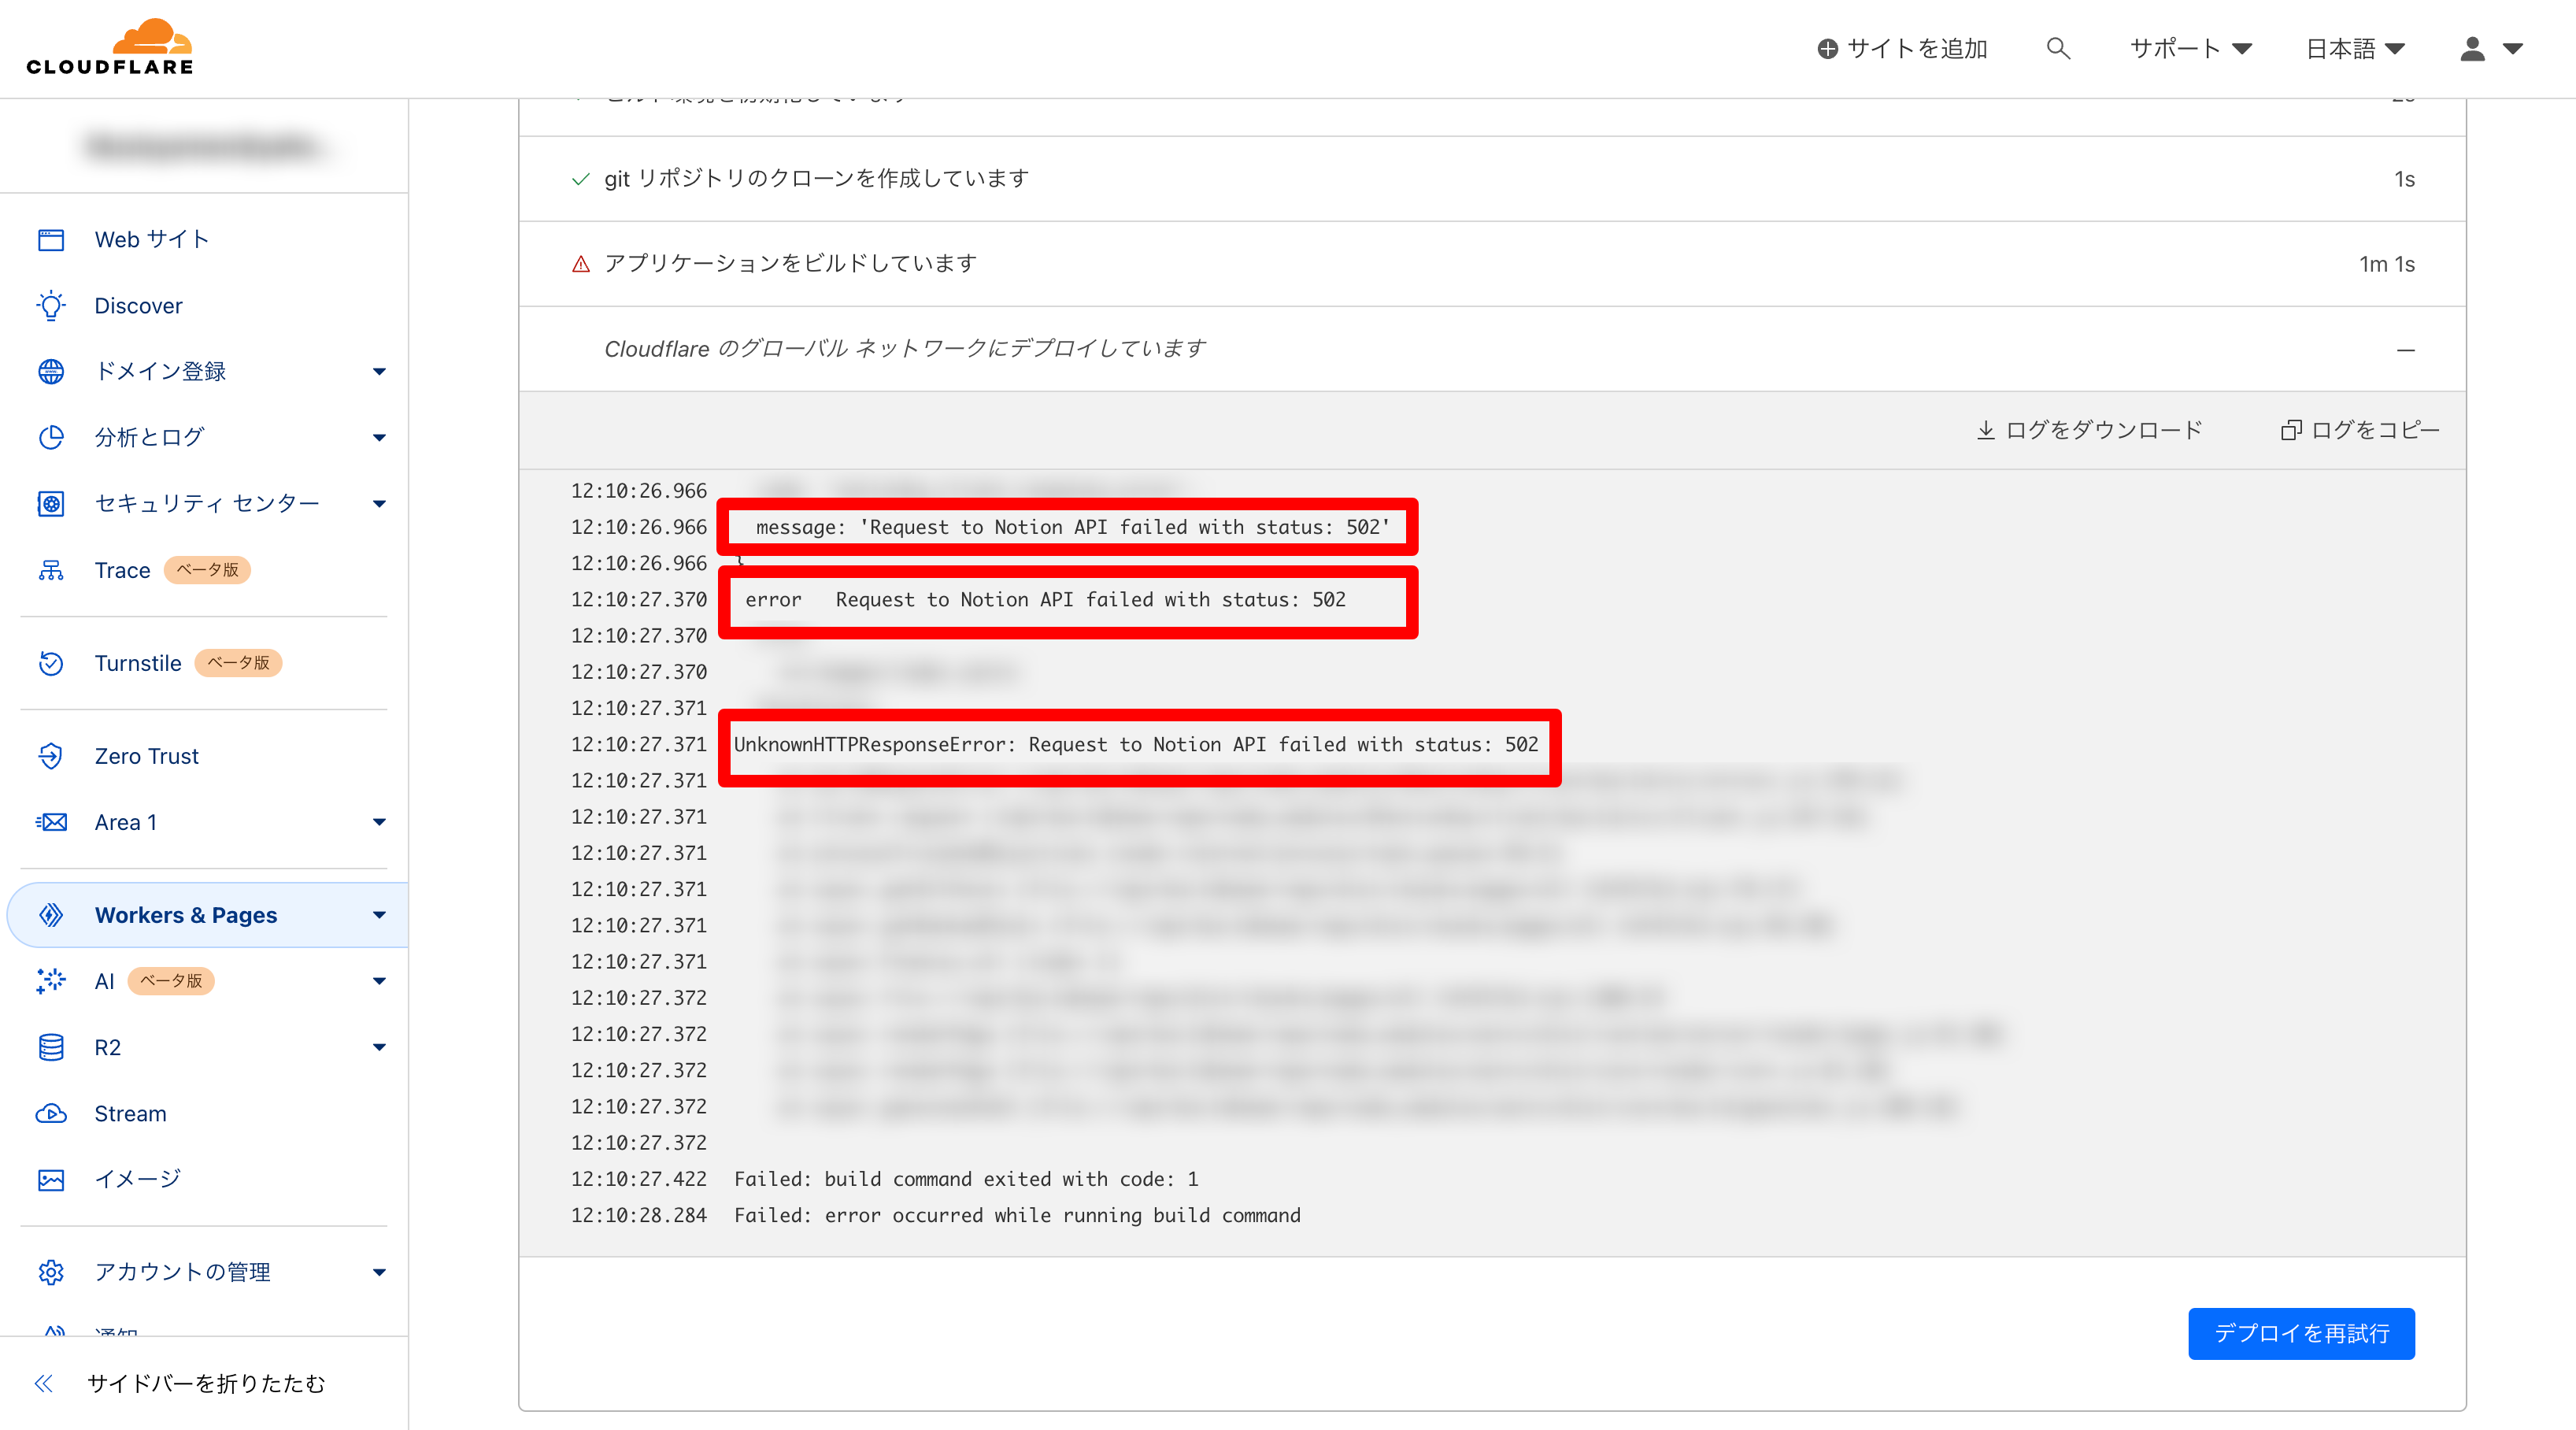
Task: Click ログをダウンロード link
Action: coord(2089,430)
